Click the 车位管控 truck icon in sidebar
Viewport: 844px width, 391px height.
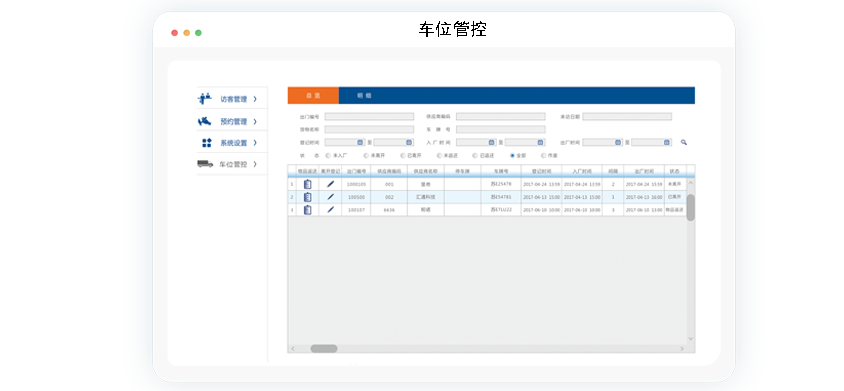205,164
